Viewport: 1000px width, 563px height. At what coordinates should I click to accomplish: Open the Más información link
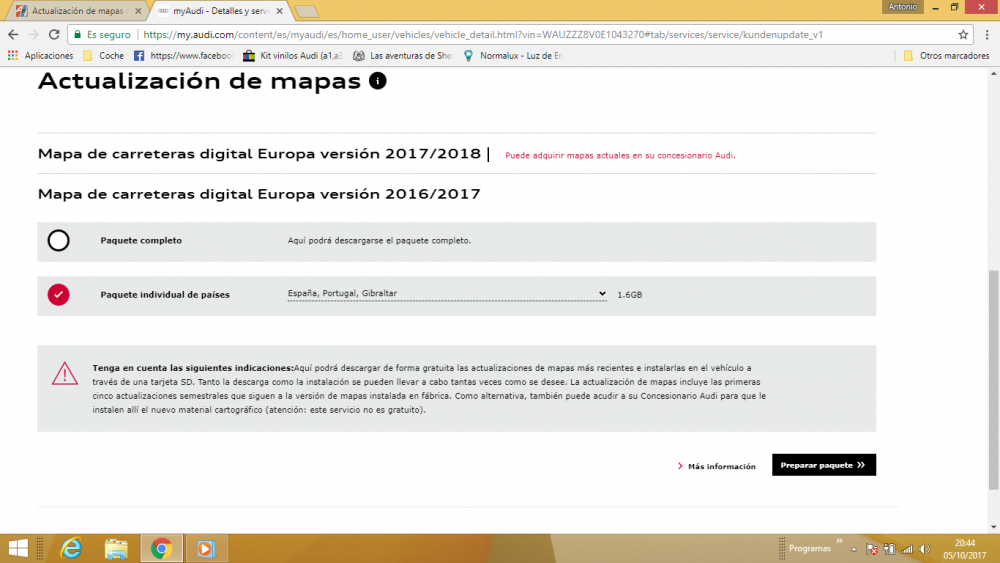[716, 466]
